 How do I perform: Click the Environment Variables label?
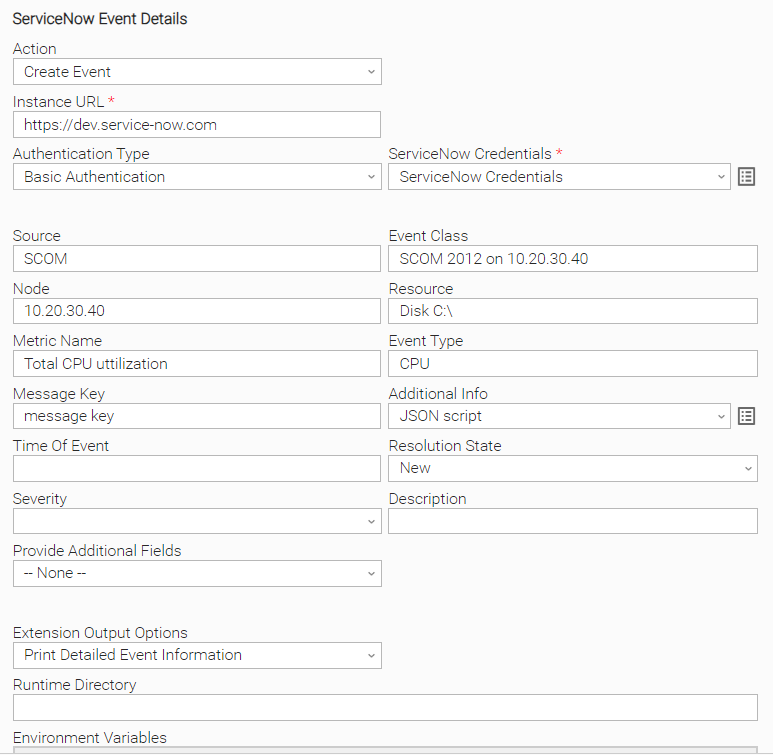pyautogui.click(x=90, y=738)
